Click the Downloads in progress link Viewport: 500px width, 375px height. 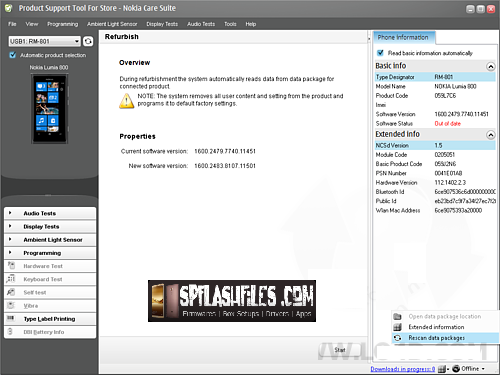point(403,369)
